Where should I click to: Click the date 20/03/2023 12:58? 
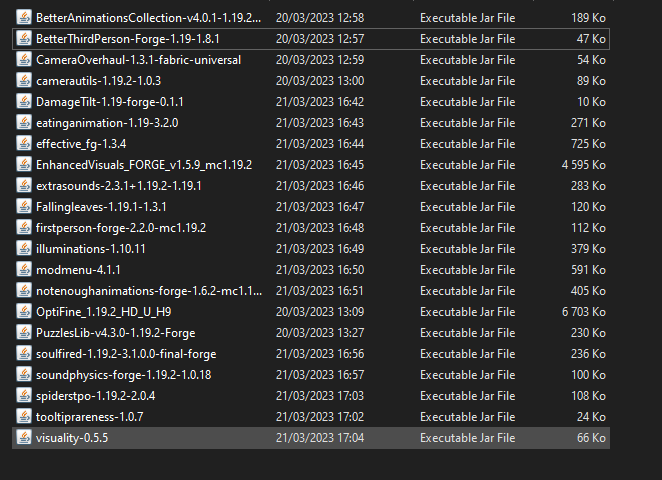pos(320,18)
